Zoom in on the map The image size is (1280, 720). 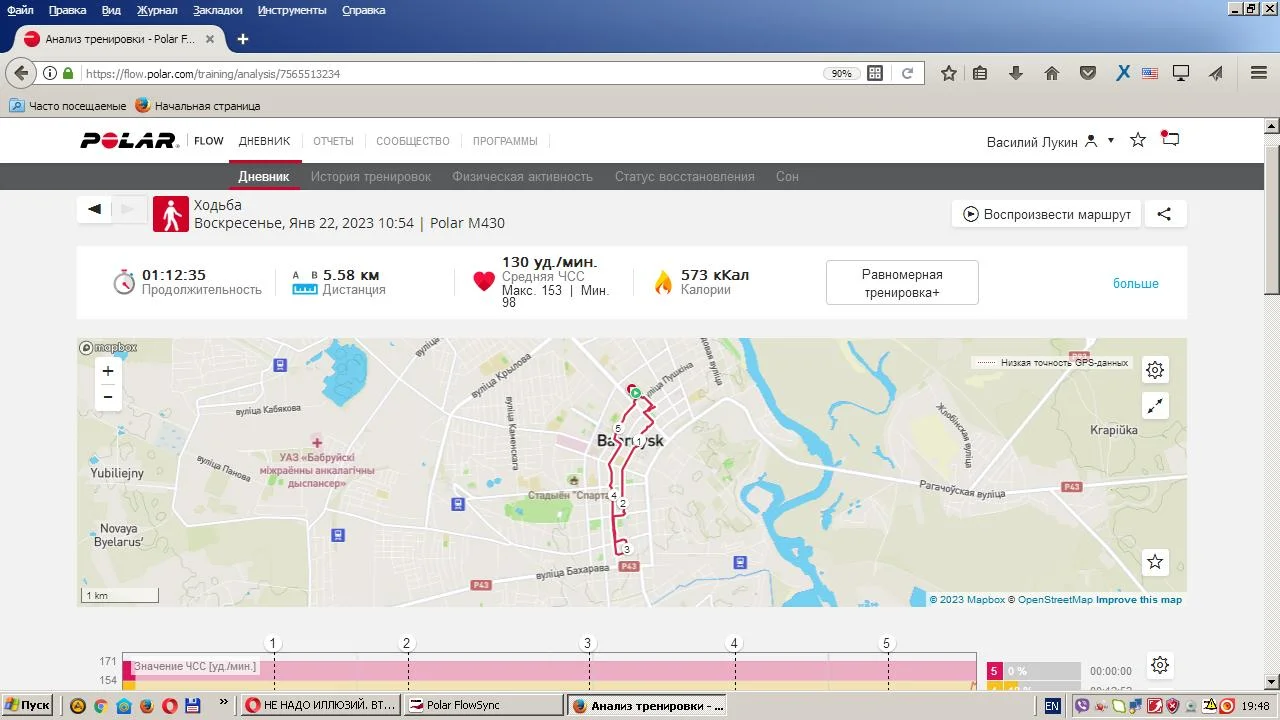point(108,371)
